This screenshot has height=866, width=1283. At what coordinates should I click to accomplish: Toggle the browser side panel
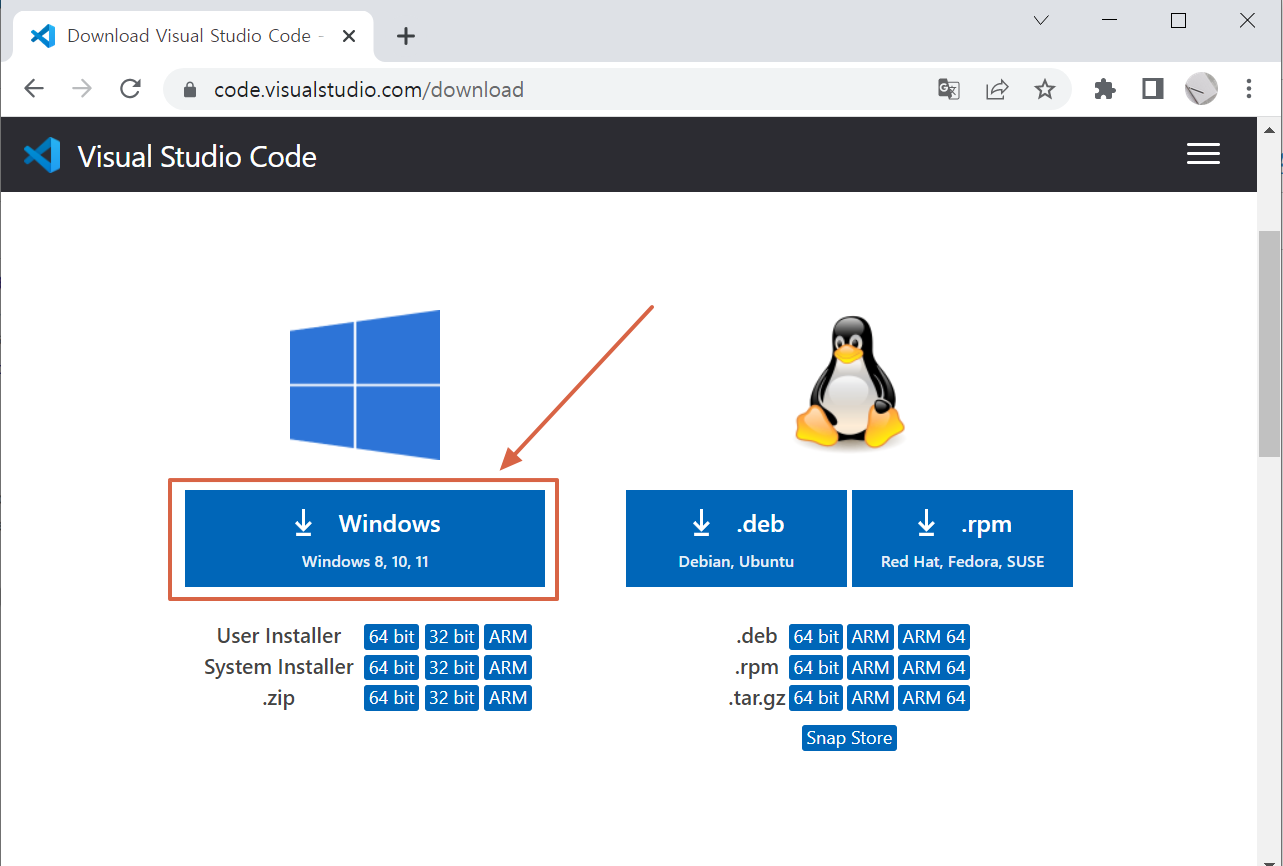(x=1153, y=89)
